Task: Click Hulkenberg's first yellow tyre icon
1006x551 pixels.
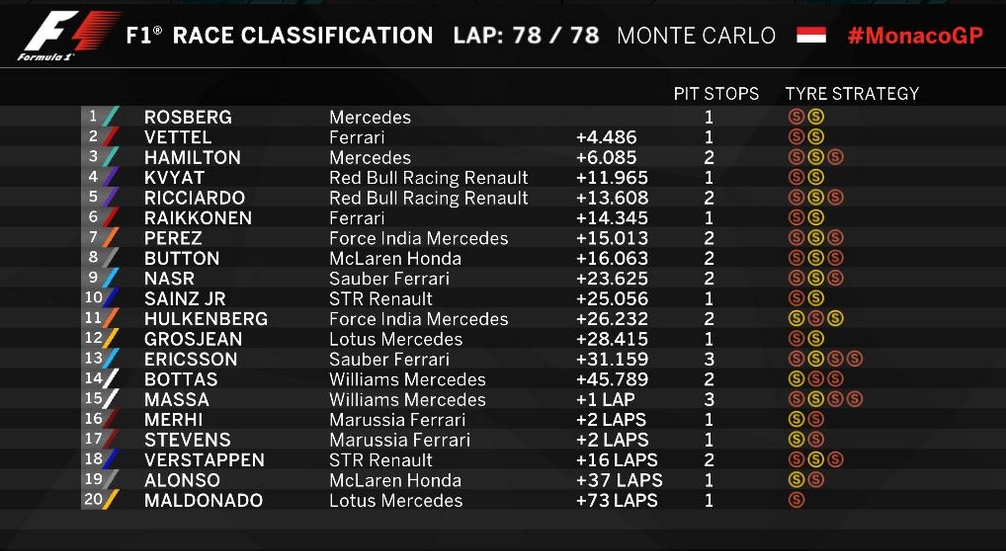Action: (796, 318)
